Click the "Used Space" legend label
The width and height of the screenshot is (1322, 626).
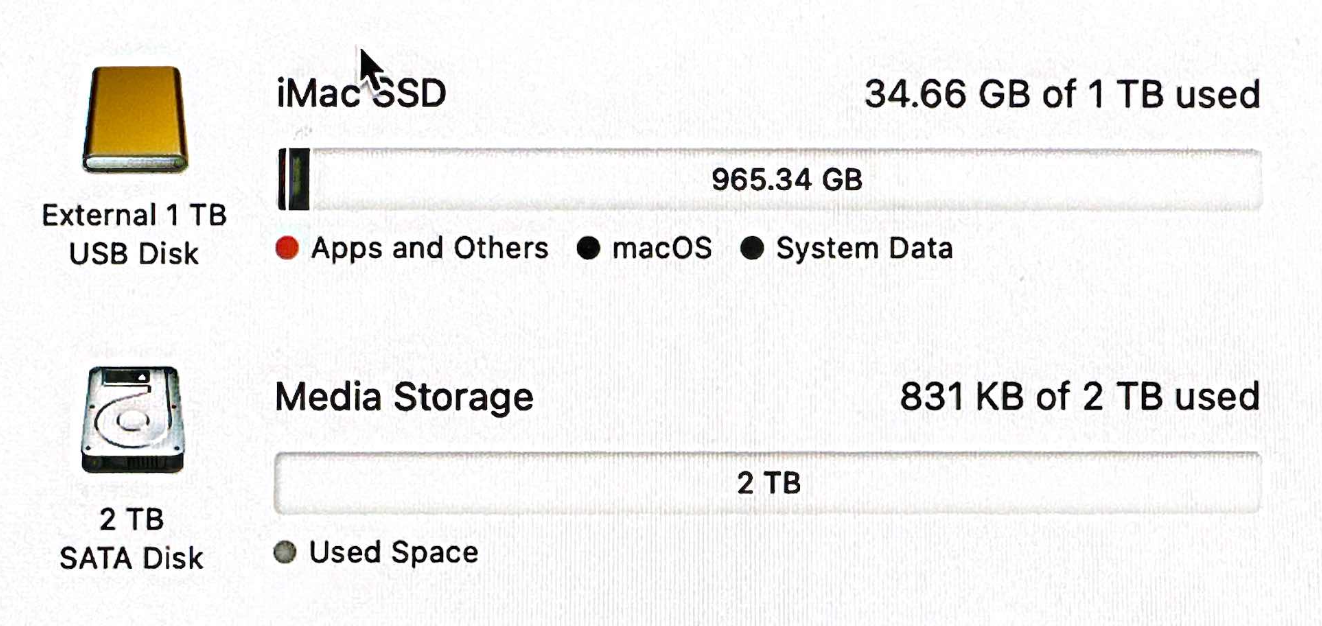point(393,553)
